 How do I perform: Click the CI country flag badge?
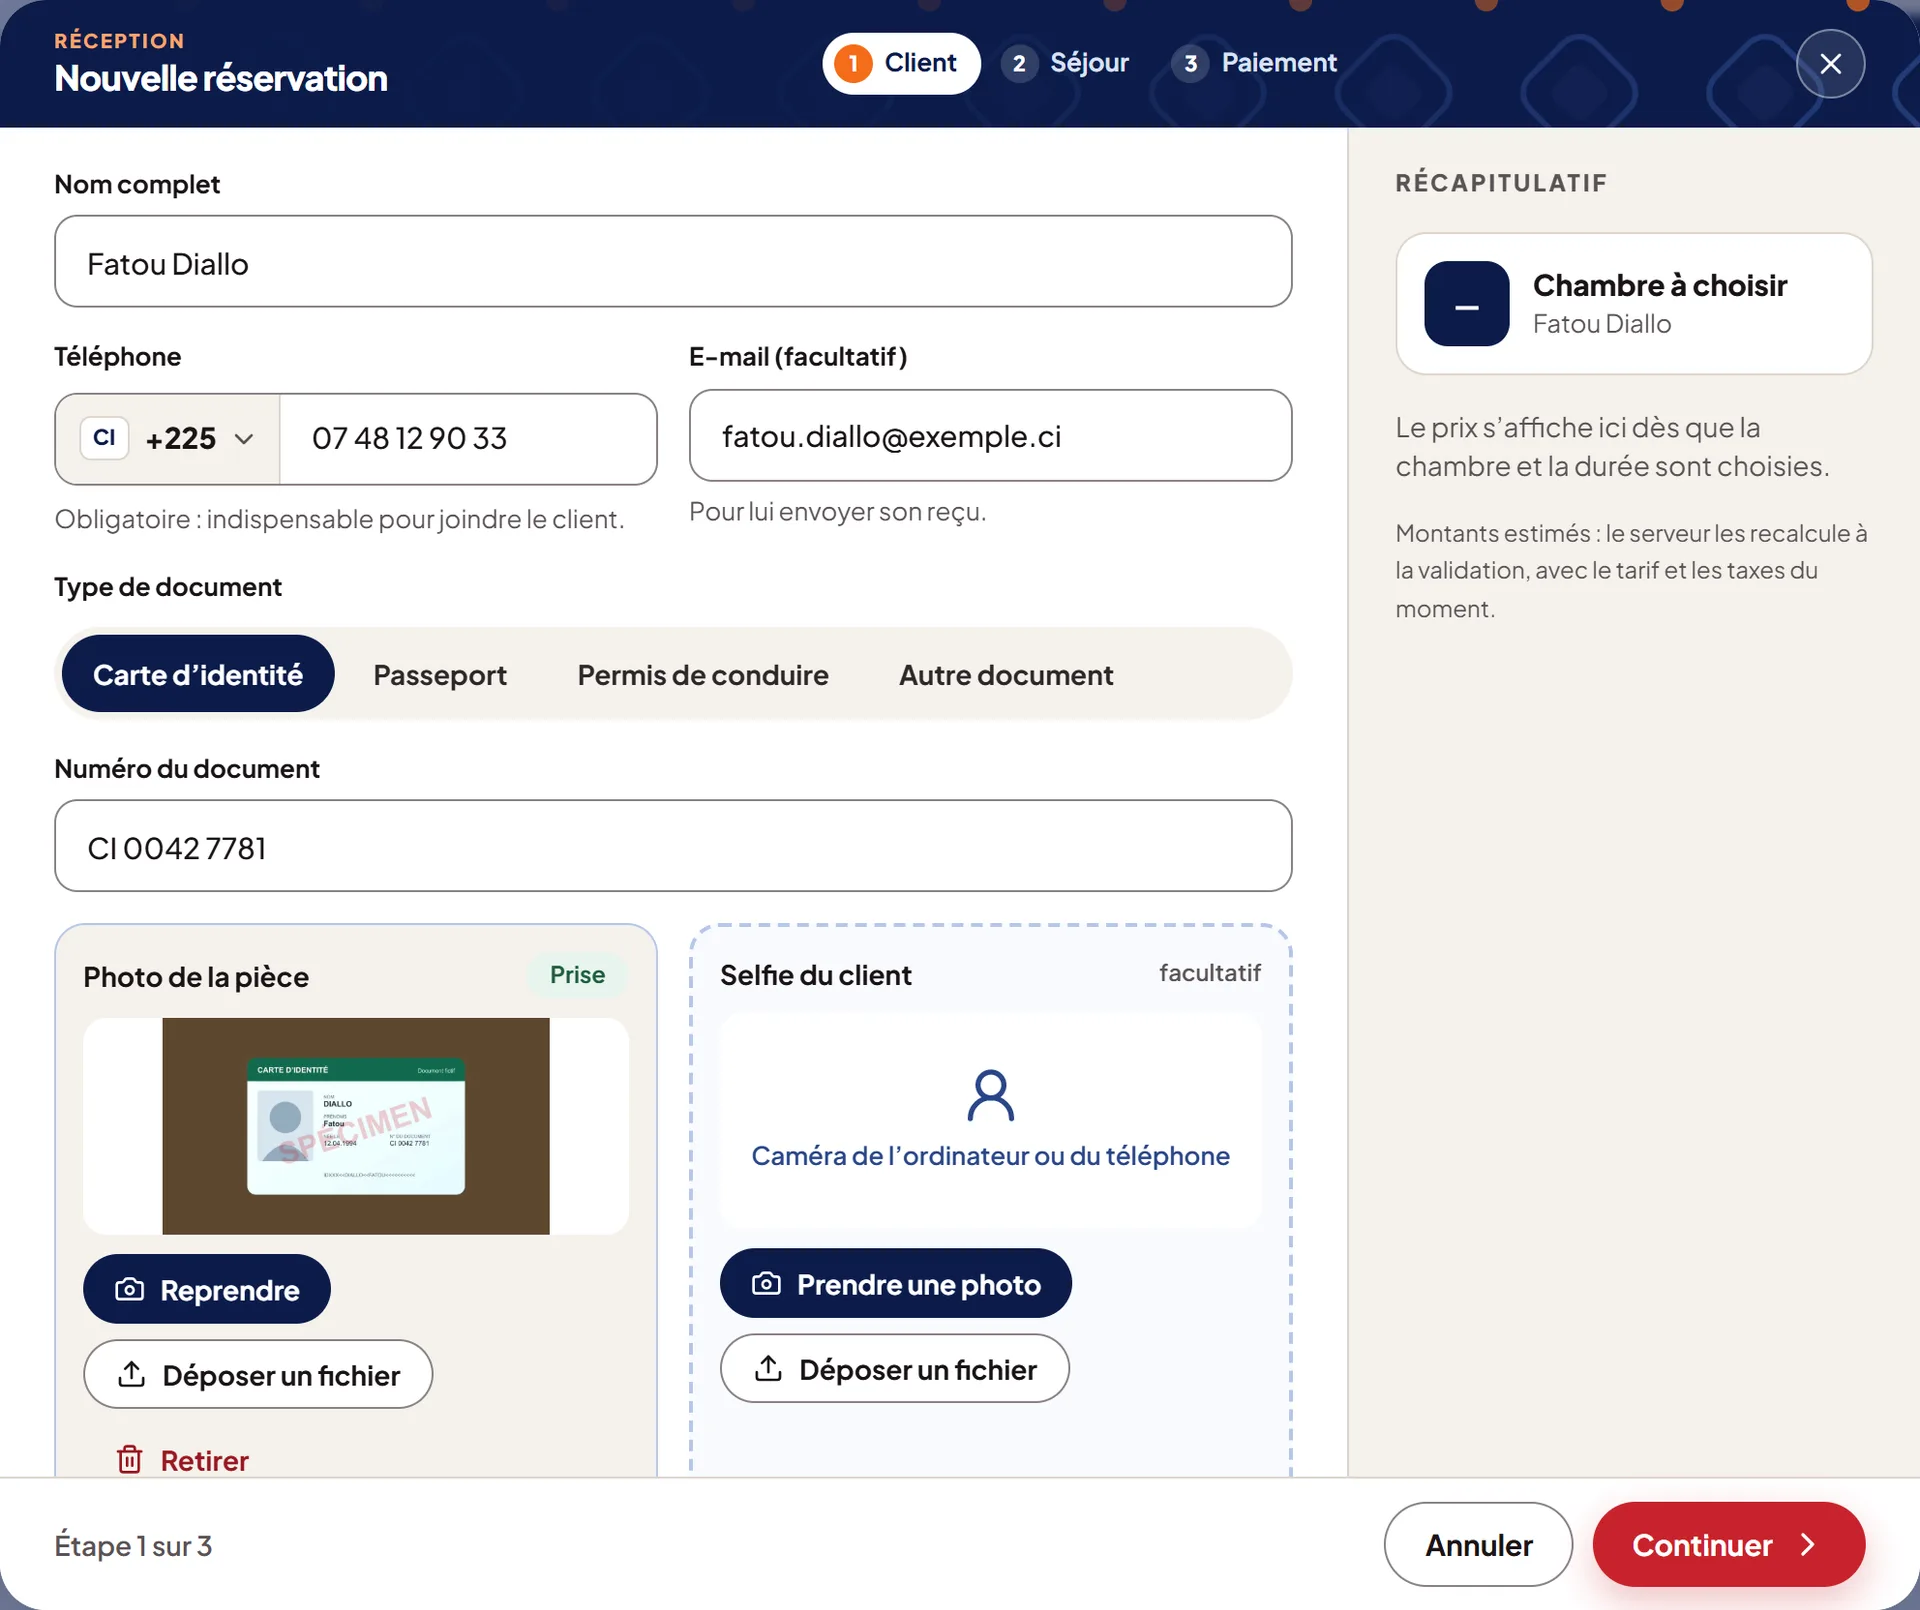pos(104,438)
